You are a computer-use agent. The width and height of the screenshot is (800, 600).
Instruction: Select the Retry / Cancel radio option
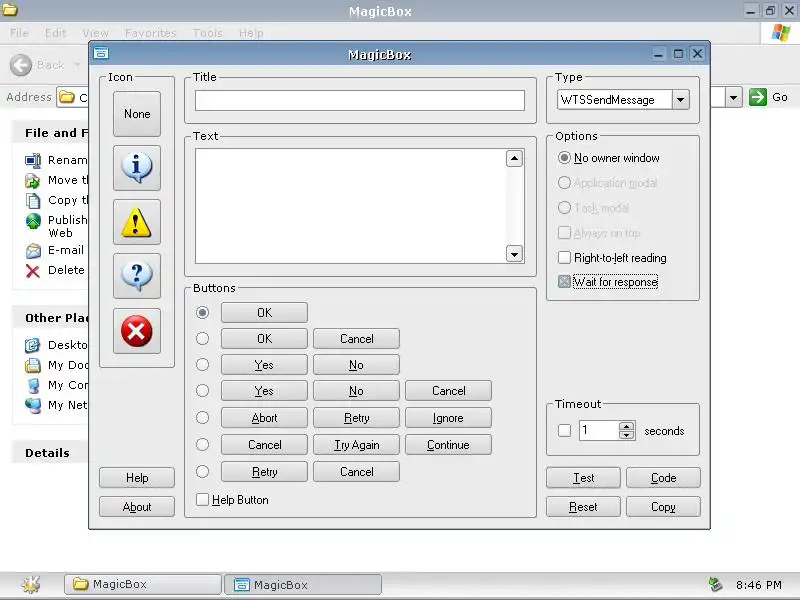coord(203,471)
